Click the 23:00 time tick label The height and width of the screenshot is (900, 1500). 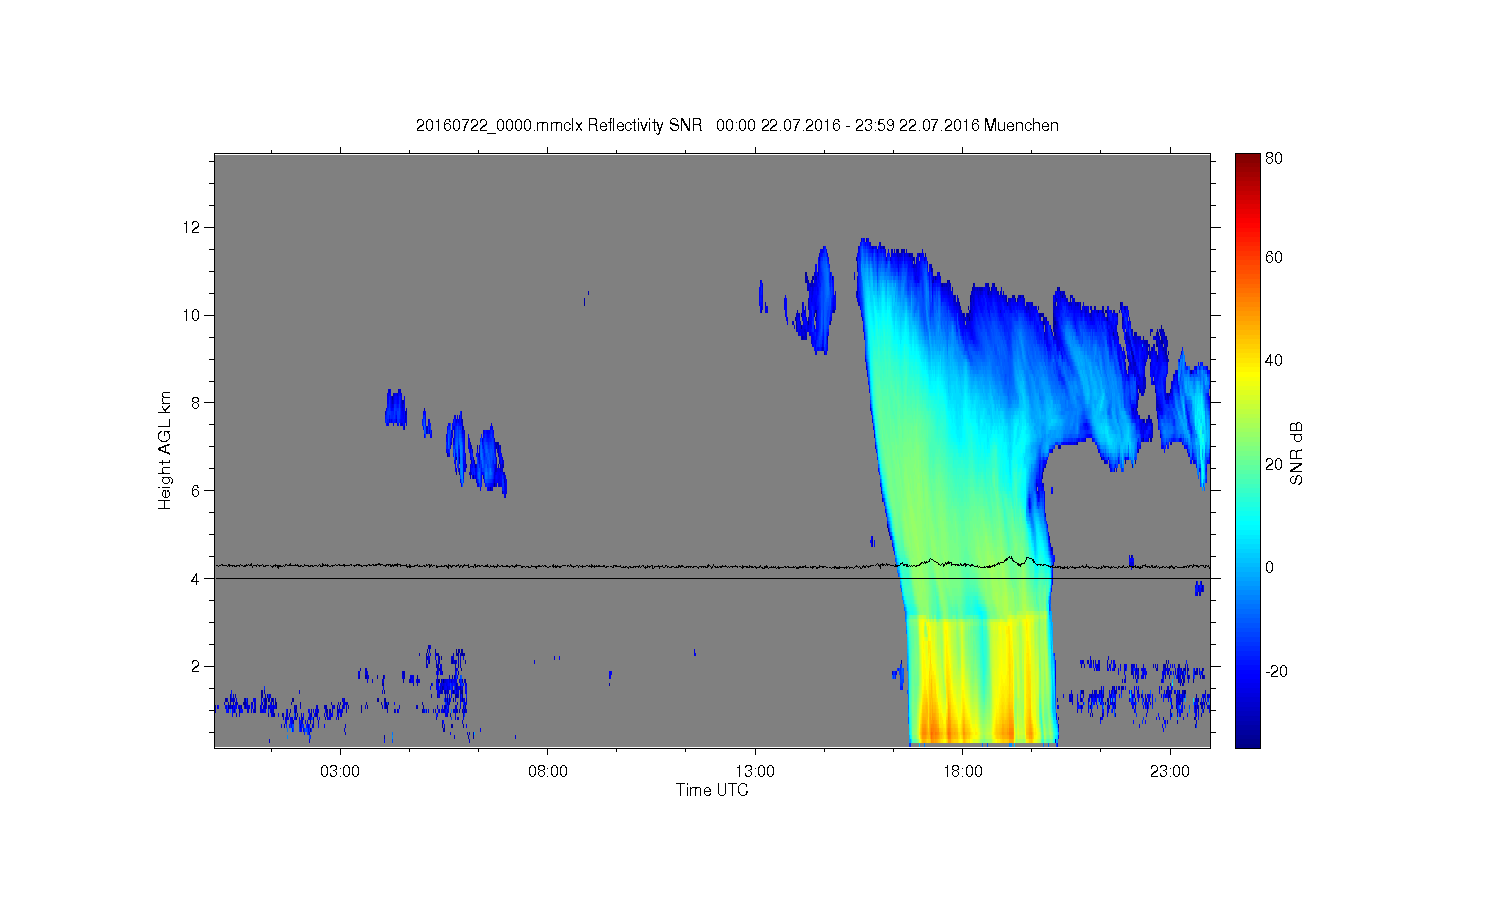click(x=1170, y=772)
